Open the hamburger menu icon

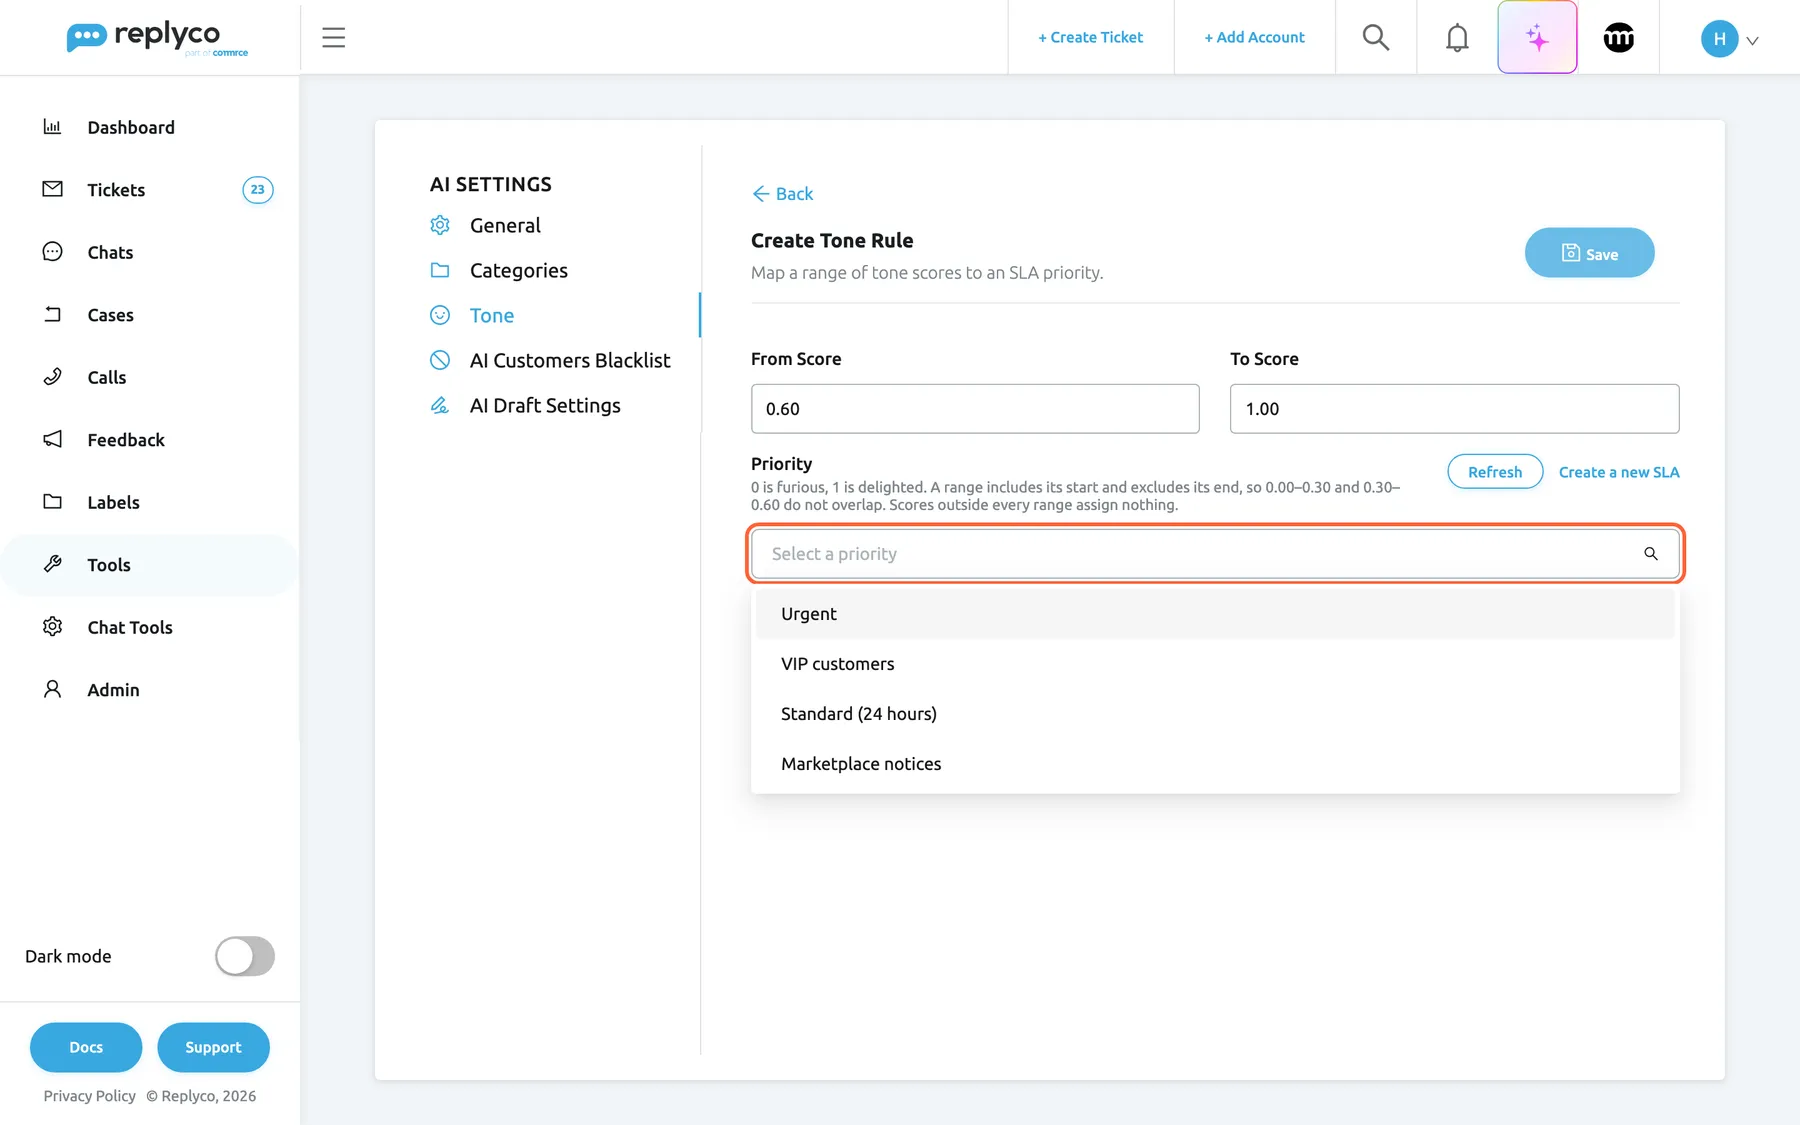click(333, 38)
